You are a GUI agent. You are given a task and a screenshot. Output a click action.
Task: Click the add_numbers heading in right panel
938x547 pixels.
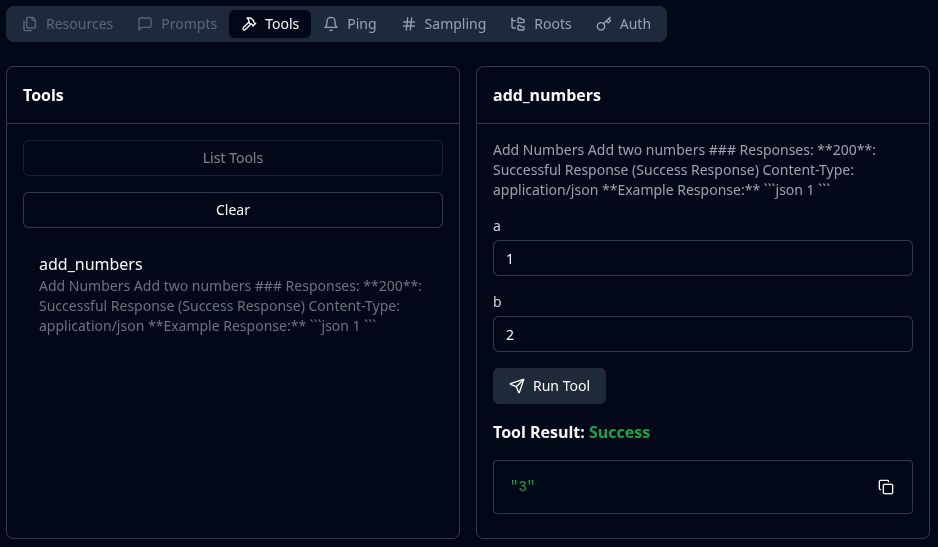click(547, 95)
